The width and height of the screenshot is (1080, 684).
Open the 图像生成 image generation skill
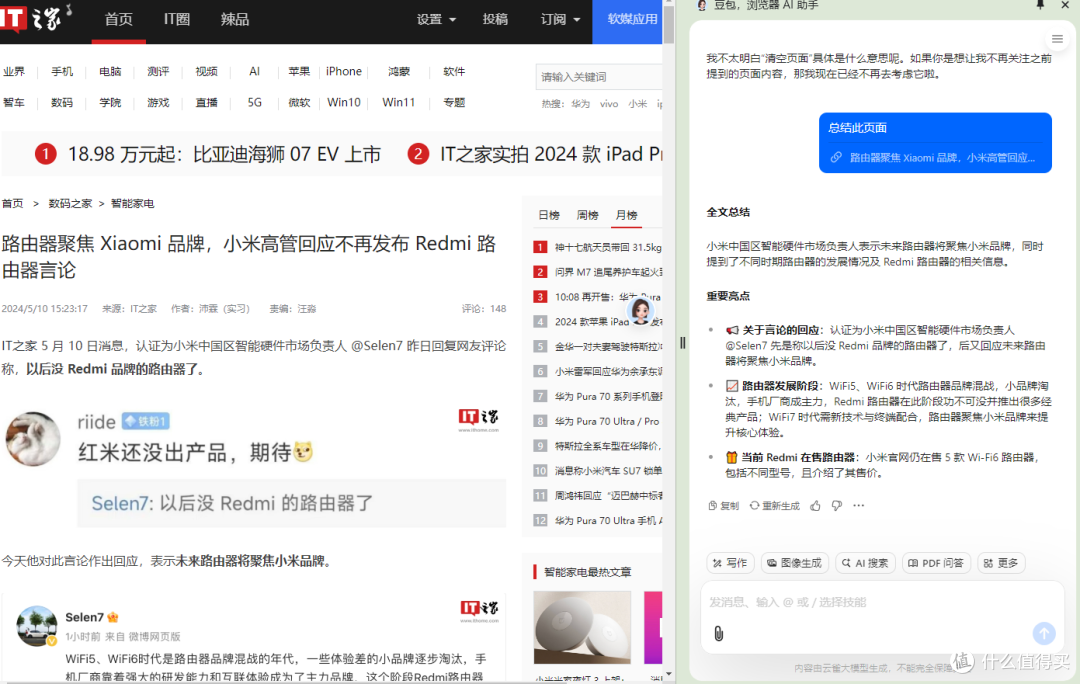795,563
